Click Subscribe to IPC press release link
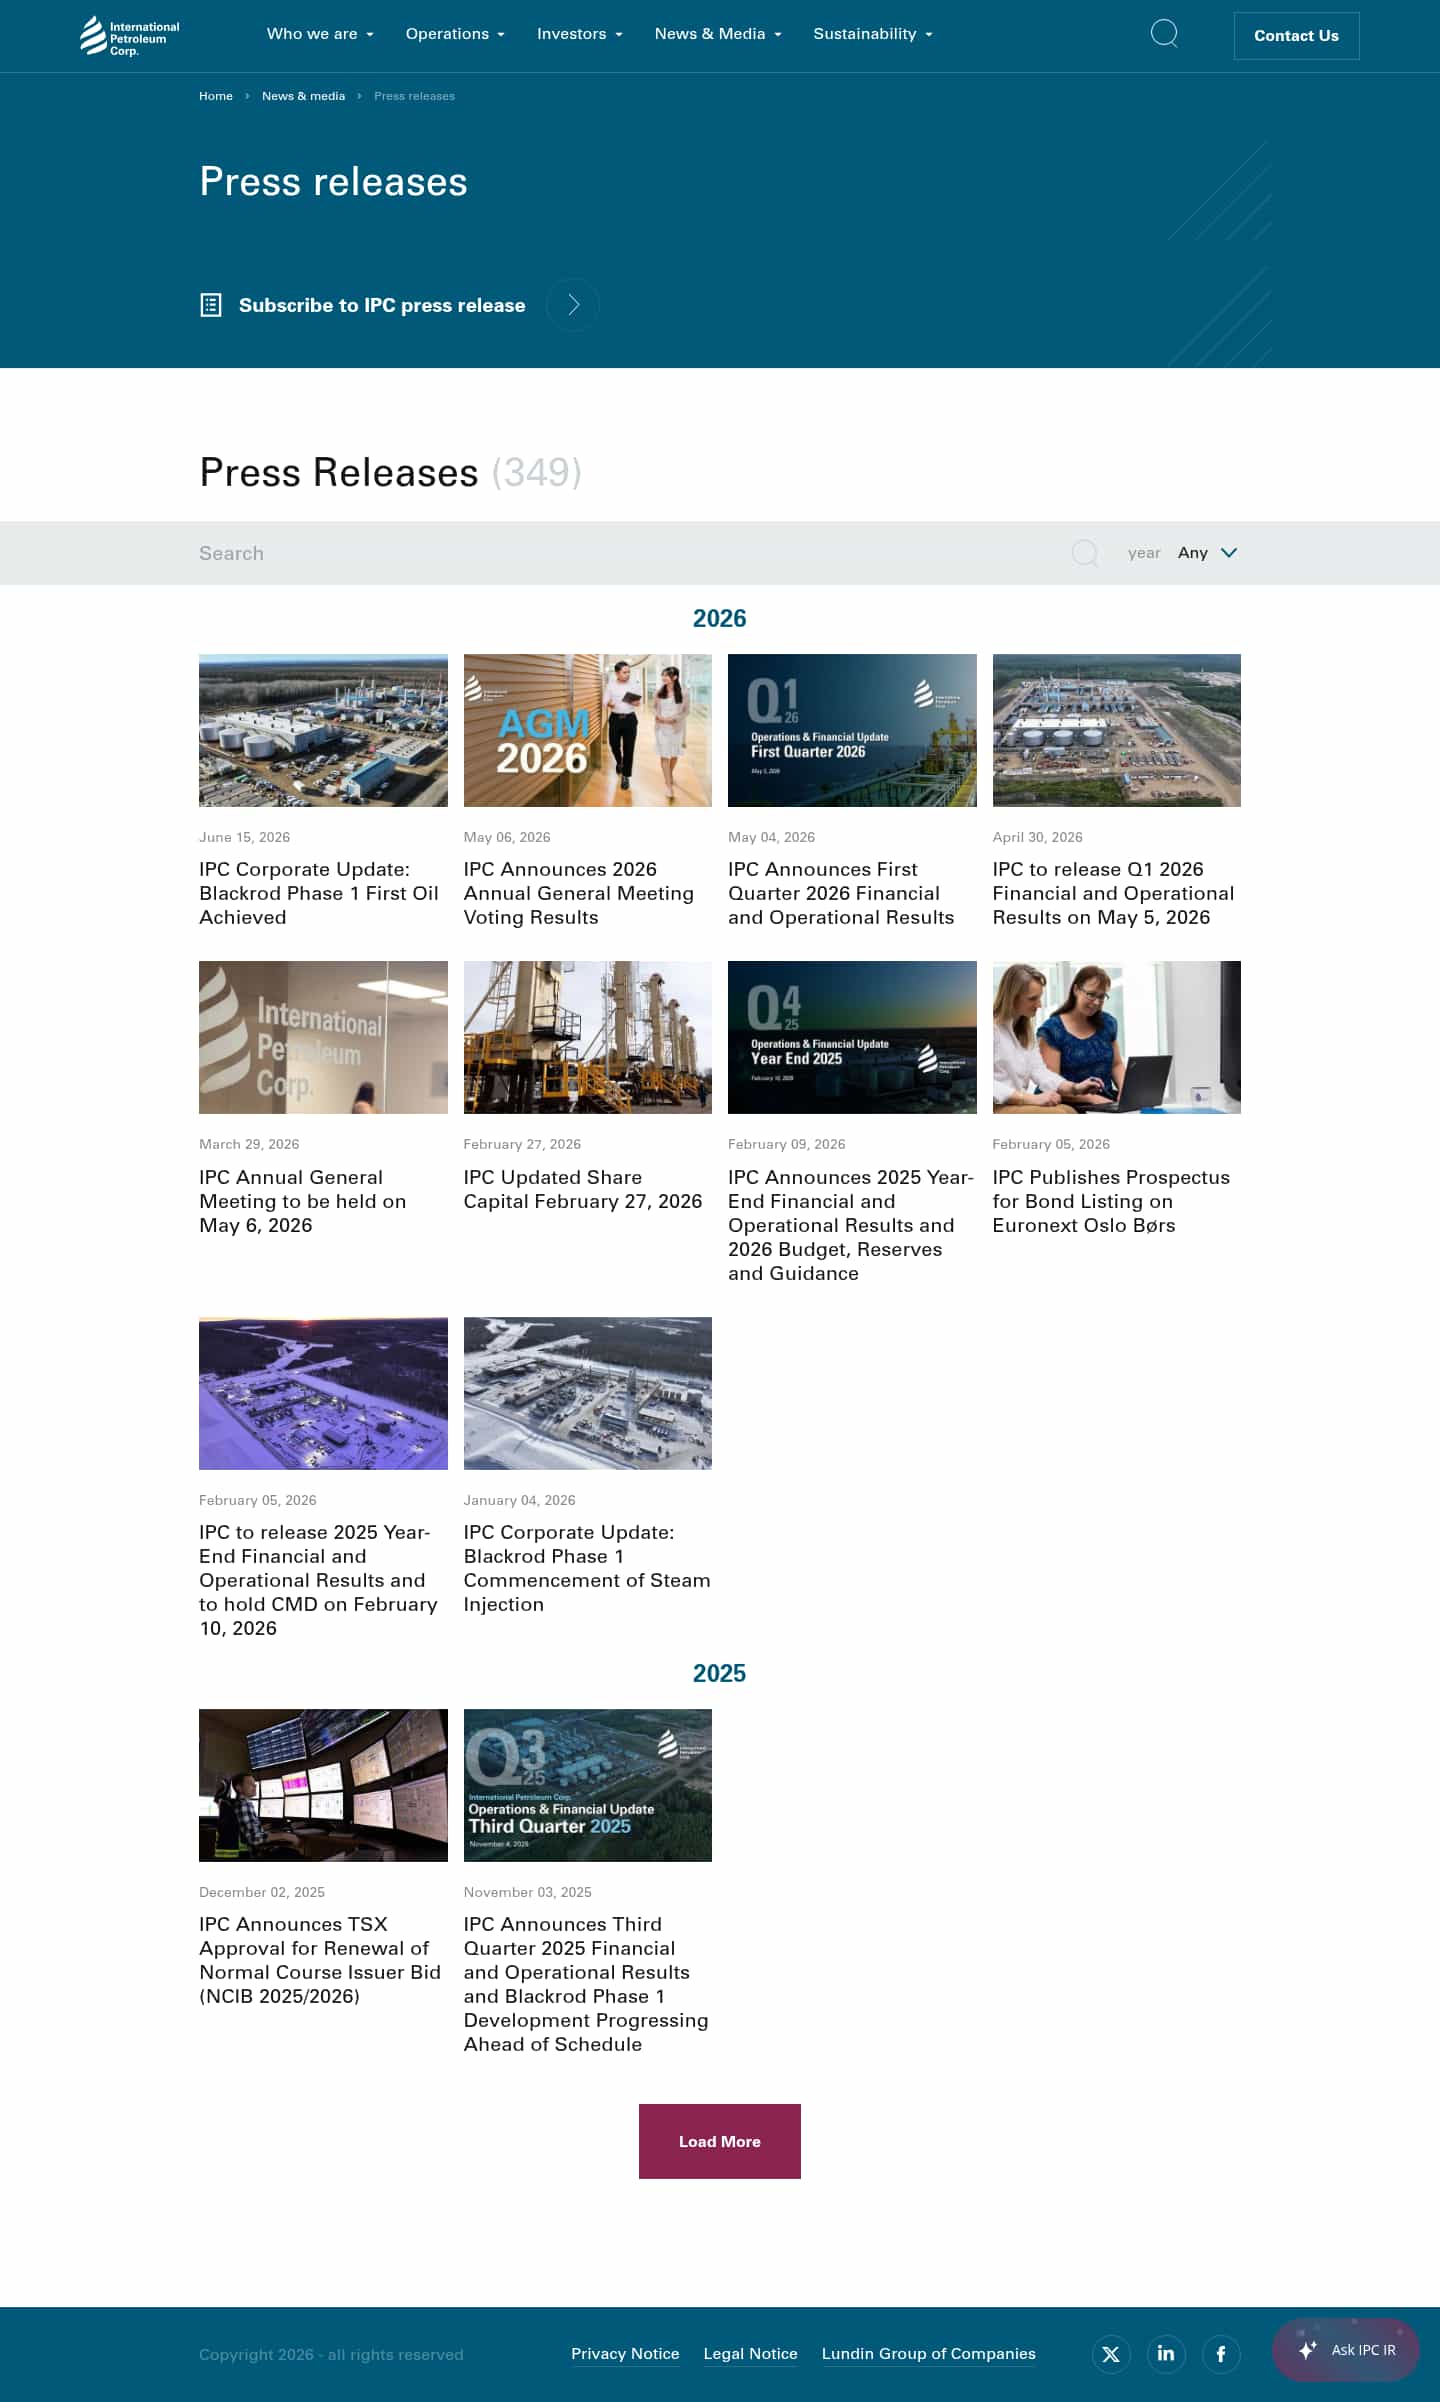This screenshot has height=2402, width=1440. click(382, 305)
